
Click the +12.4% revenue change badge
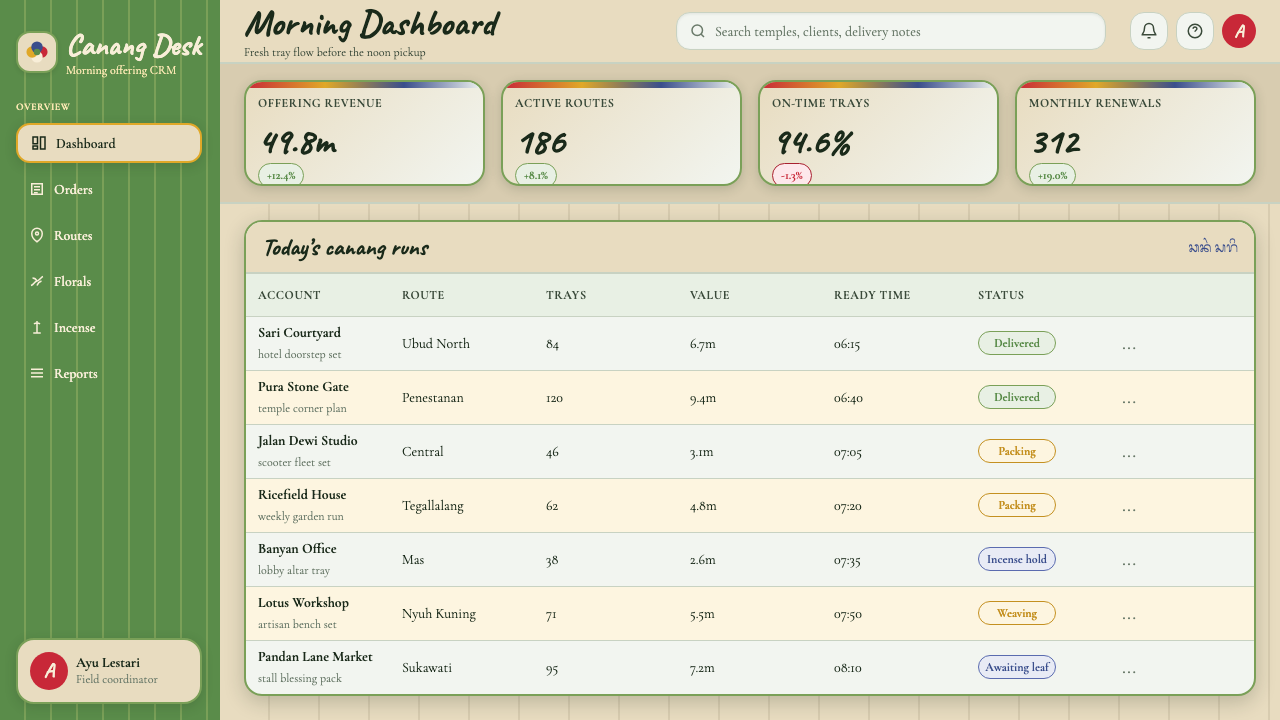[x=281, y=175]
